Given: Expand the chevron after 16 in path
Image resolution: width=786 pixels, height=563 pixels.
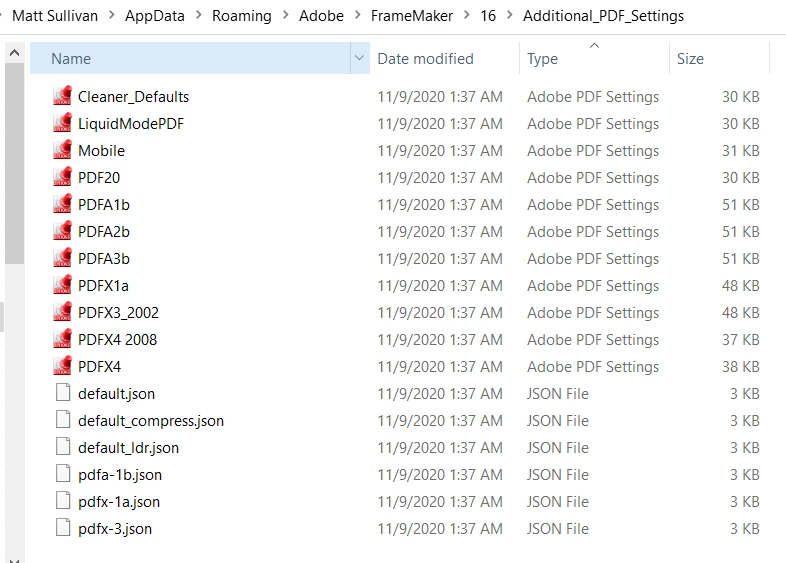Looking at the screenshot, I should [510, 16].
